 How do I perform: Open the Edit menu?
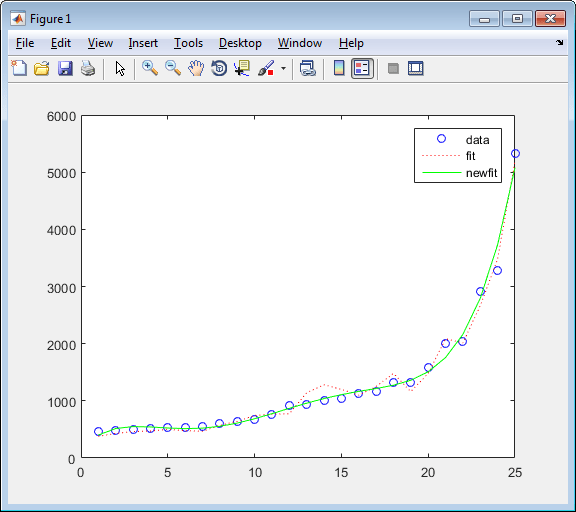(61, 43)
